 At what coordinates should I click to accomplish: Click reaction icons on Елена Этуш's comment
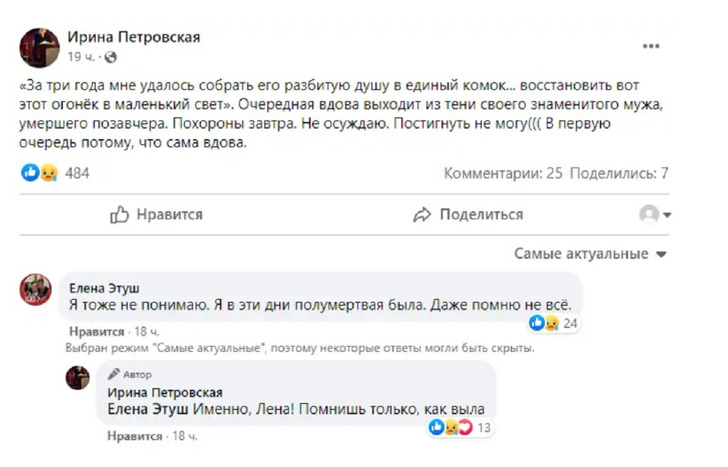click(x=545, y=323)
